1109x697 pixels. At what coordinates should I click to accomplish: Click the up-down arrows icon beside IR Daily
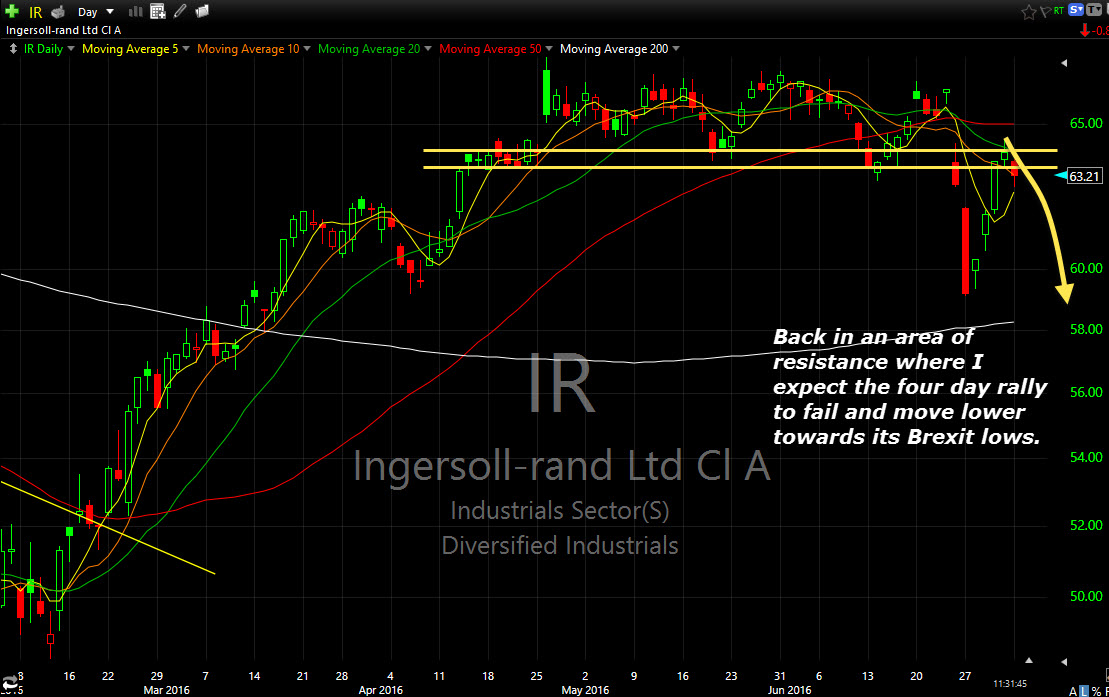pos(13,49)
